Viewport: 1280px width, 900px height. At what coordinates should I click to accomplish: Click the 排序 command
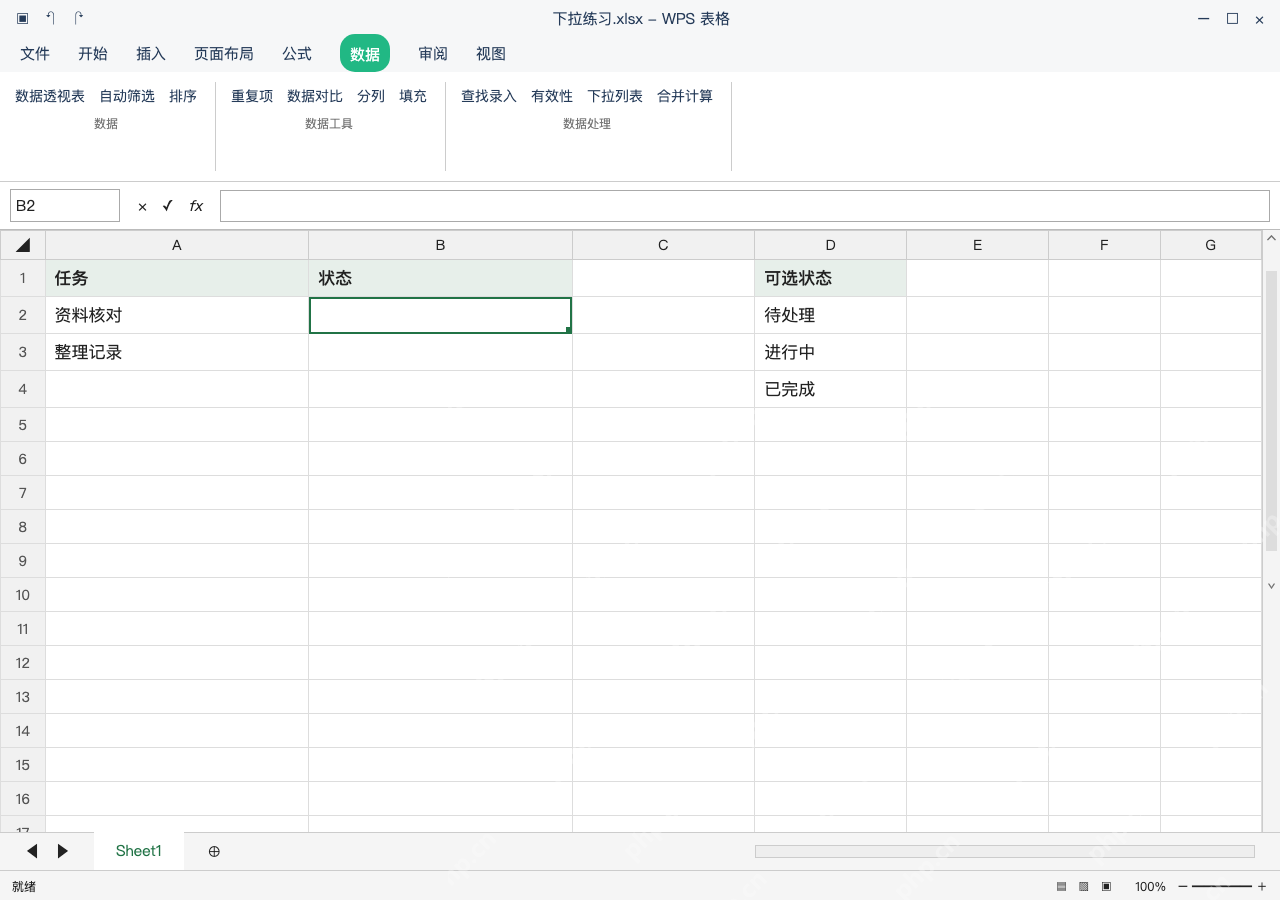tap(183, 96)
